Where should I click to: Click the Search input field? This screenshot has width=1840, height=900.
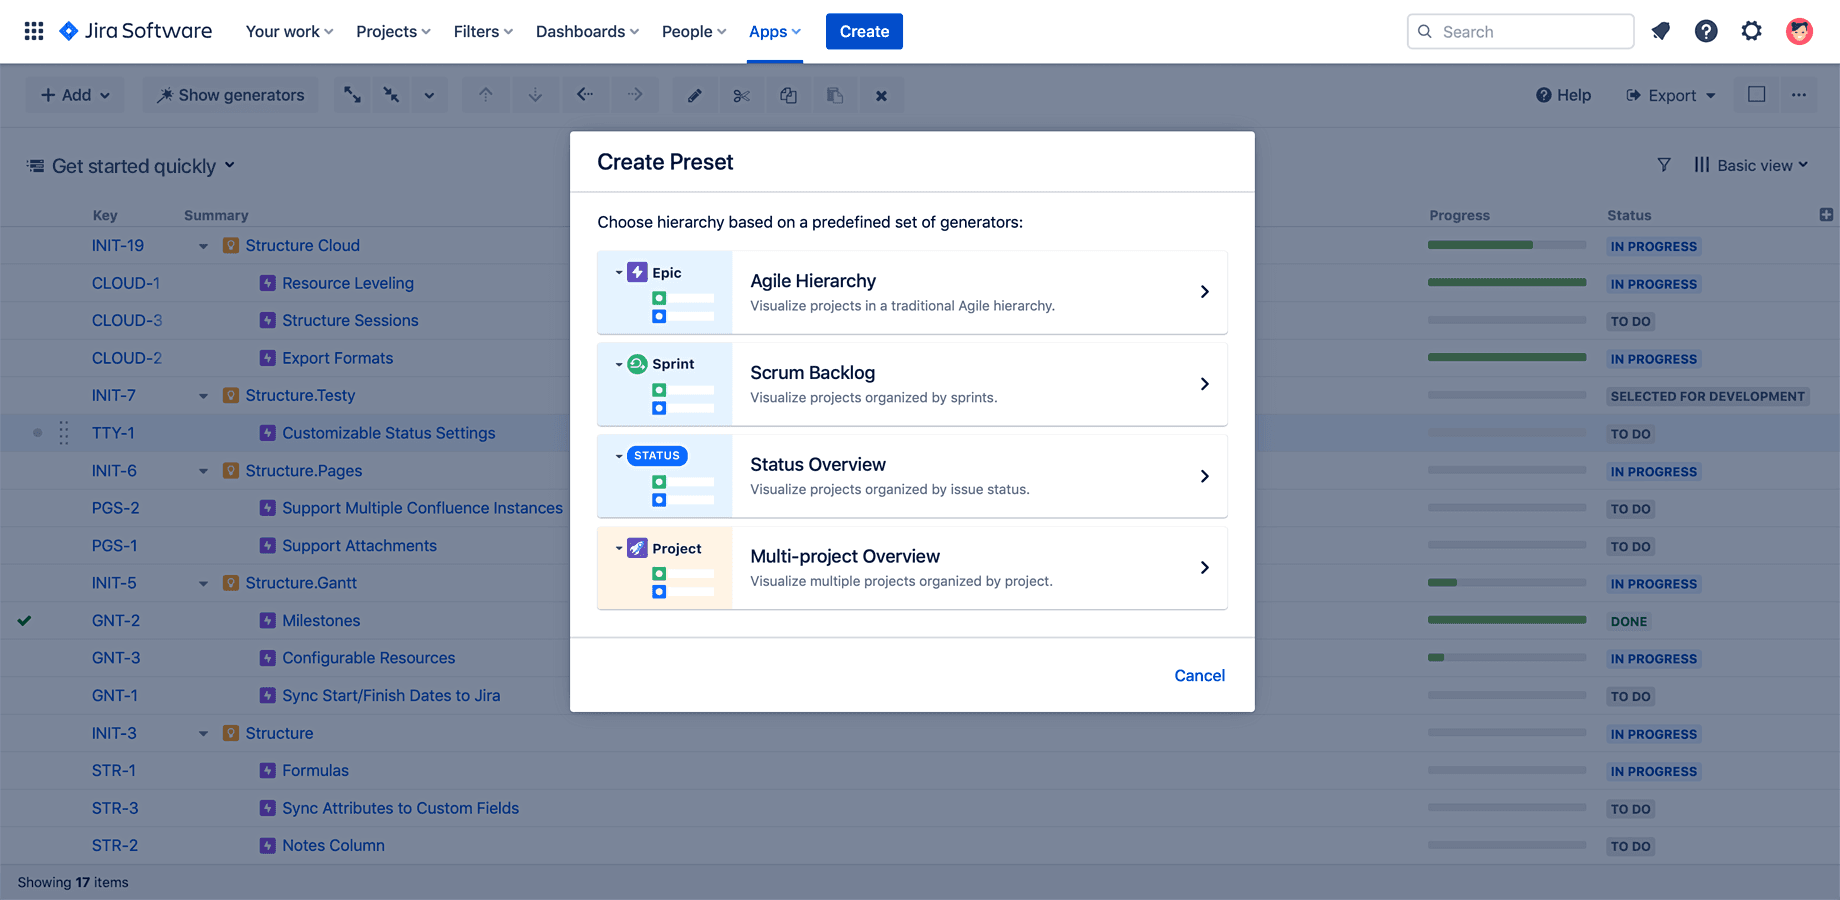pyautogui.click(x=1520, y=31)
